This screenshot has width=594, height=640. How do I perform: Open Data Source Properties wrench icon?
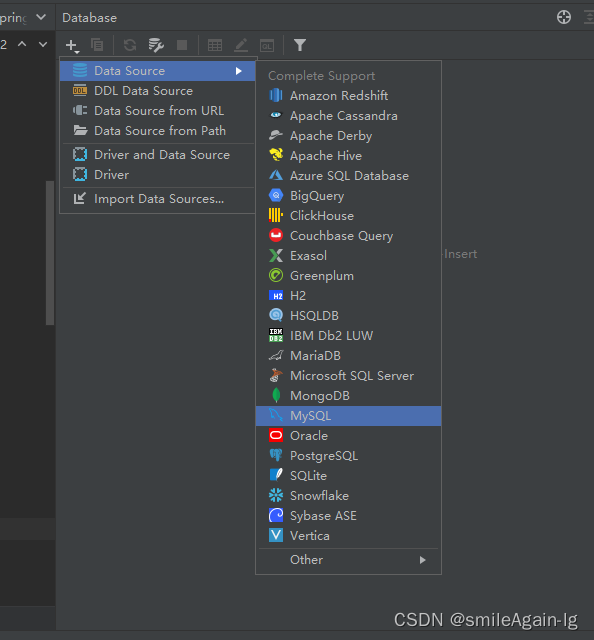(156, 45)
